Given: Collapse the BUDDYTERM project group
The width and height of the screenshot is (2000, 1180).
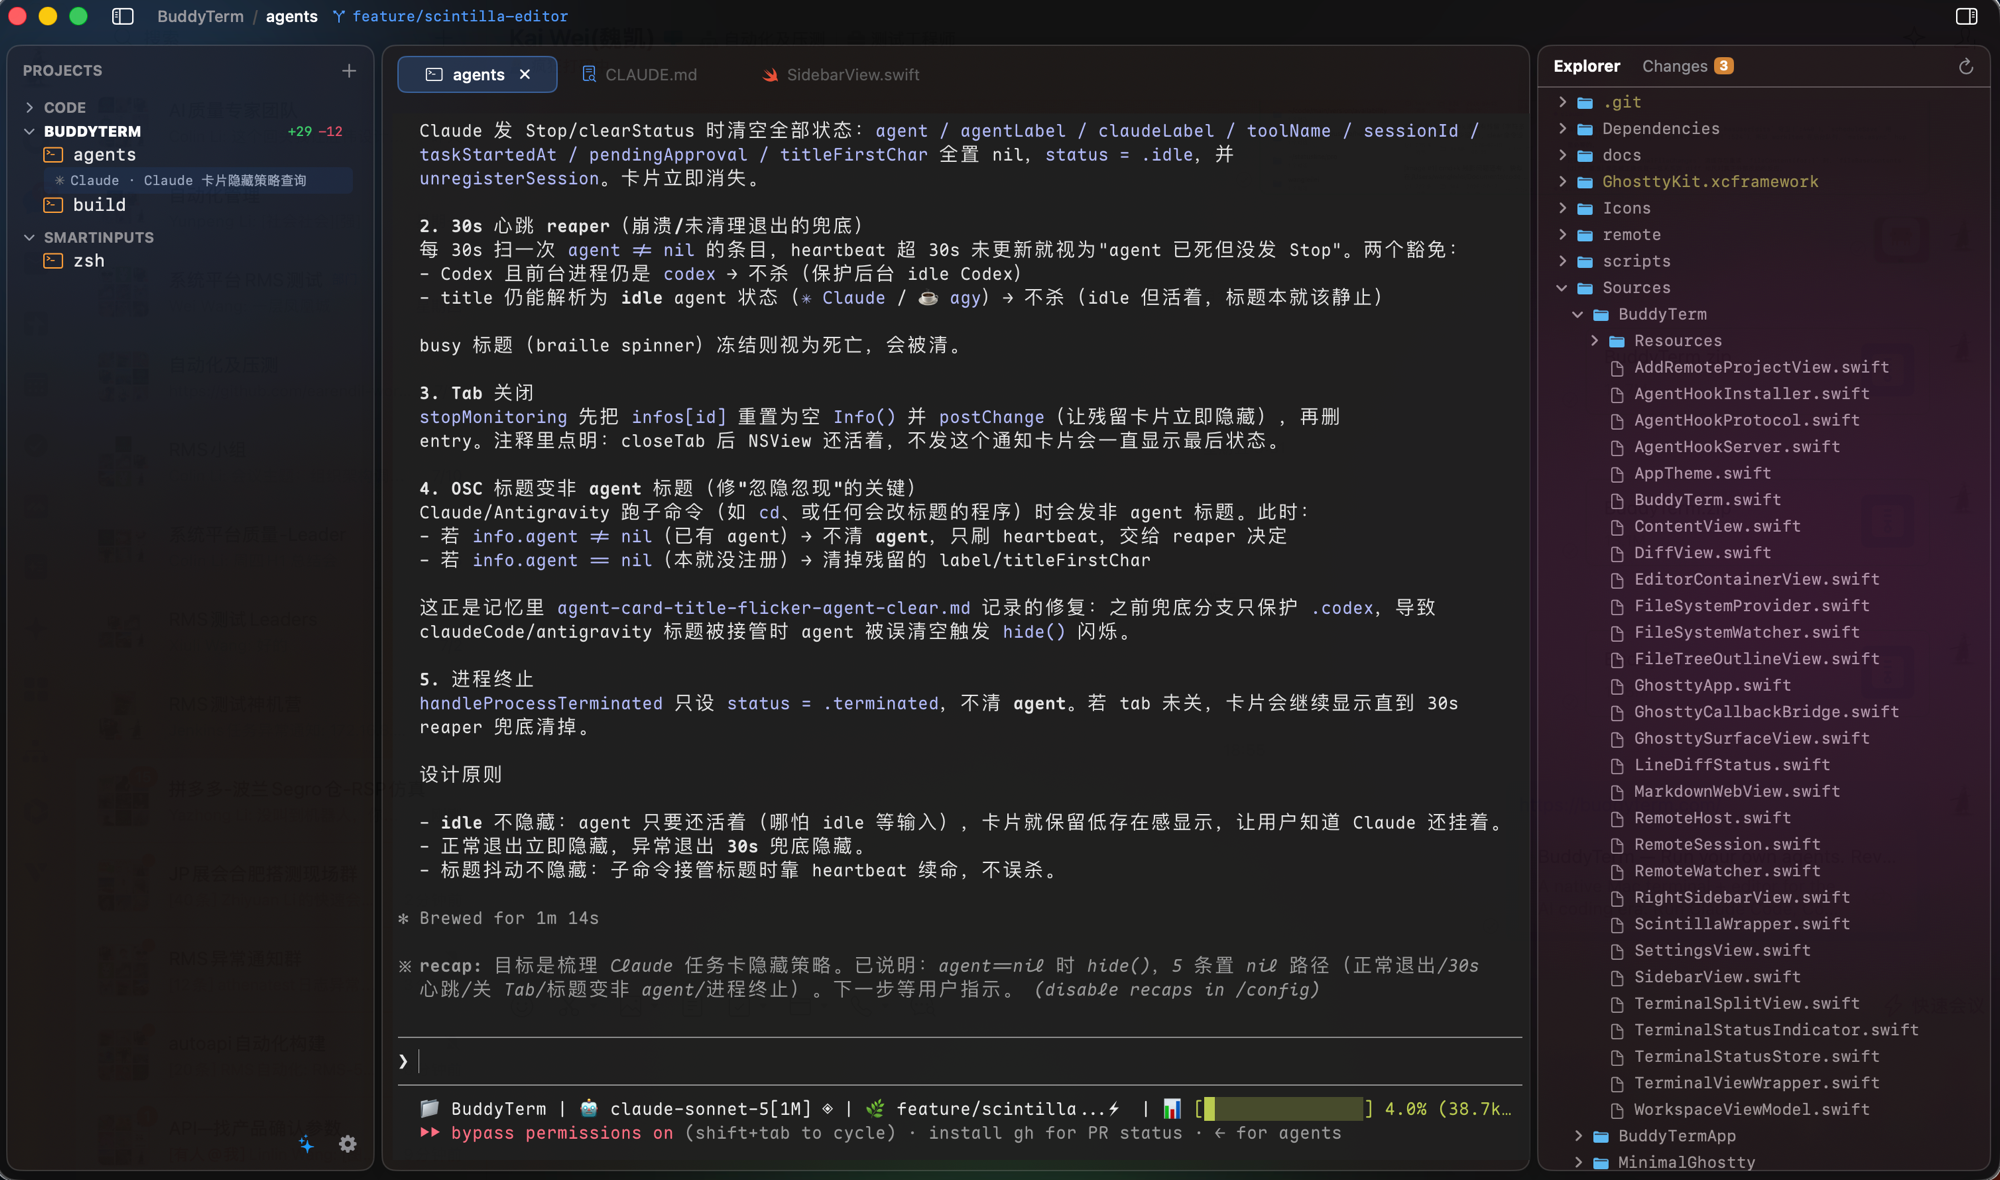Looking at the screenshot, I should pyautogui.click(x=30, y=131).
